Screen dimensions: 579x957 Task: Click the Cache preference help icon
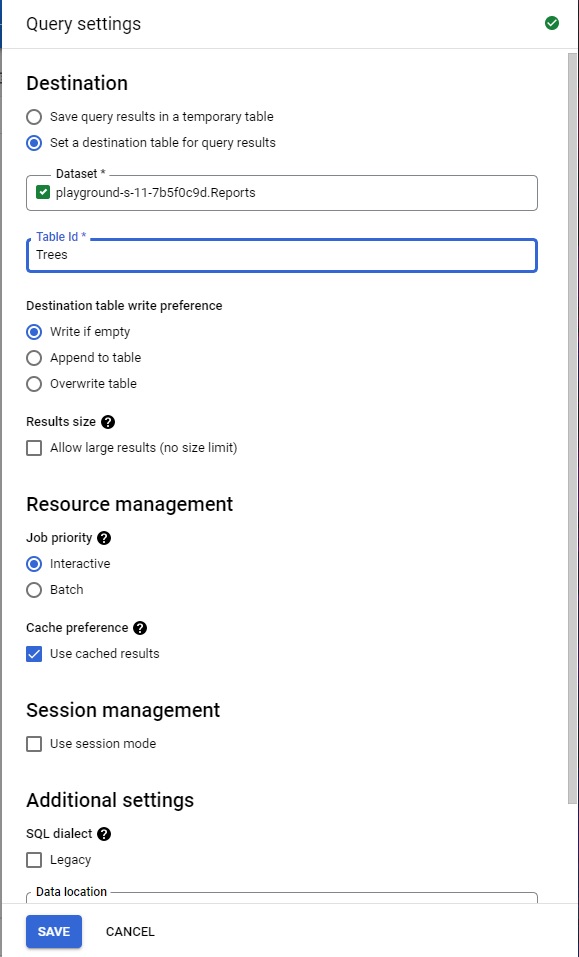[140, 627]
